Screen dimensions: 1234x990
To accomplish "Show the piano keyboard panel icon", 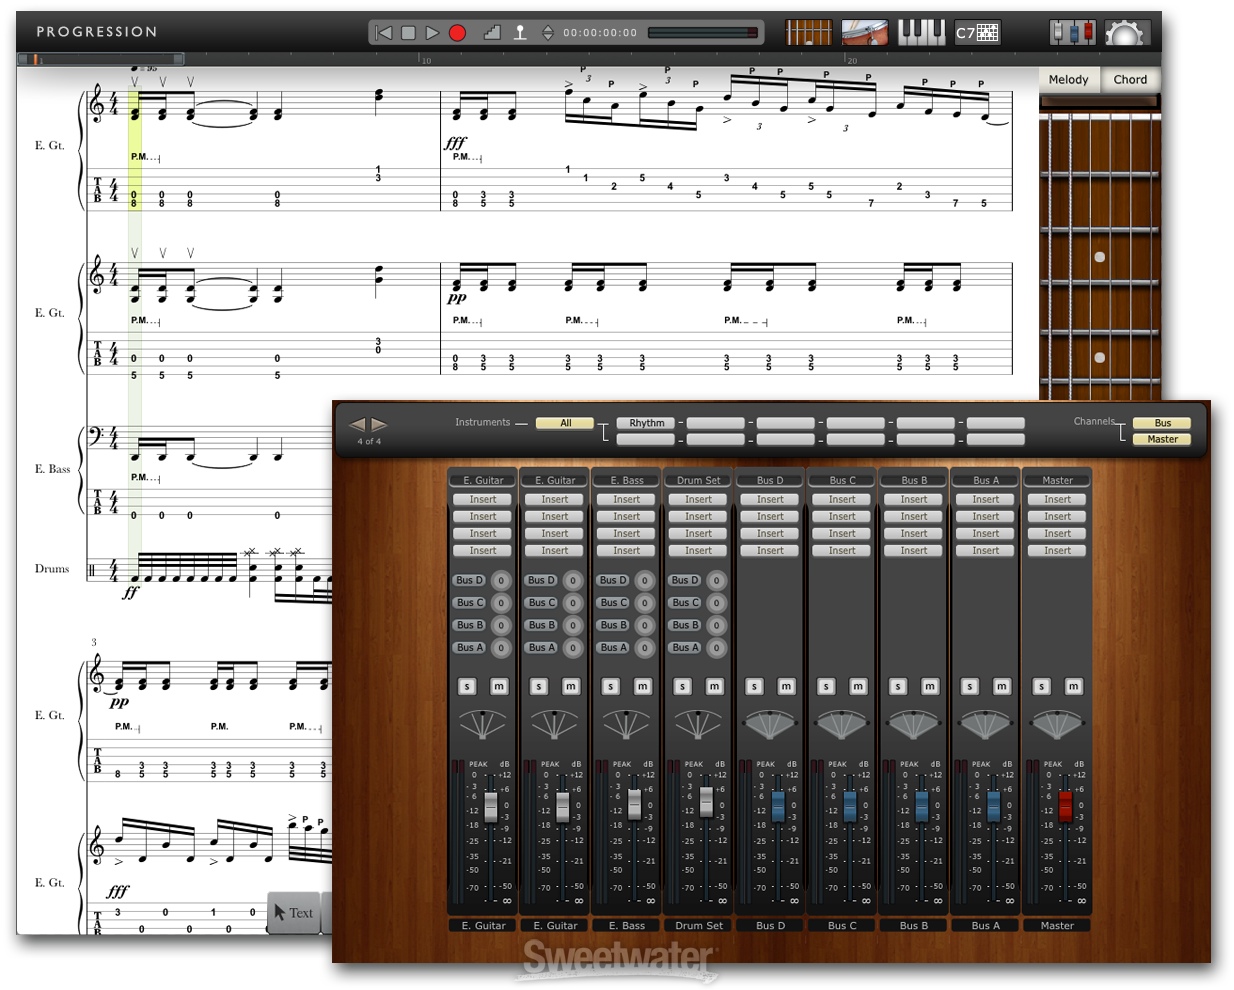I will click(921, 32).
